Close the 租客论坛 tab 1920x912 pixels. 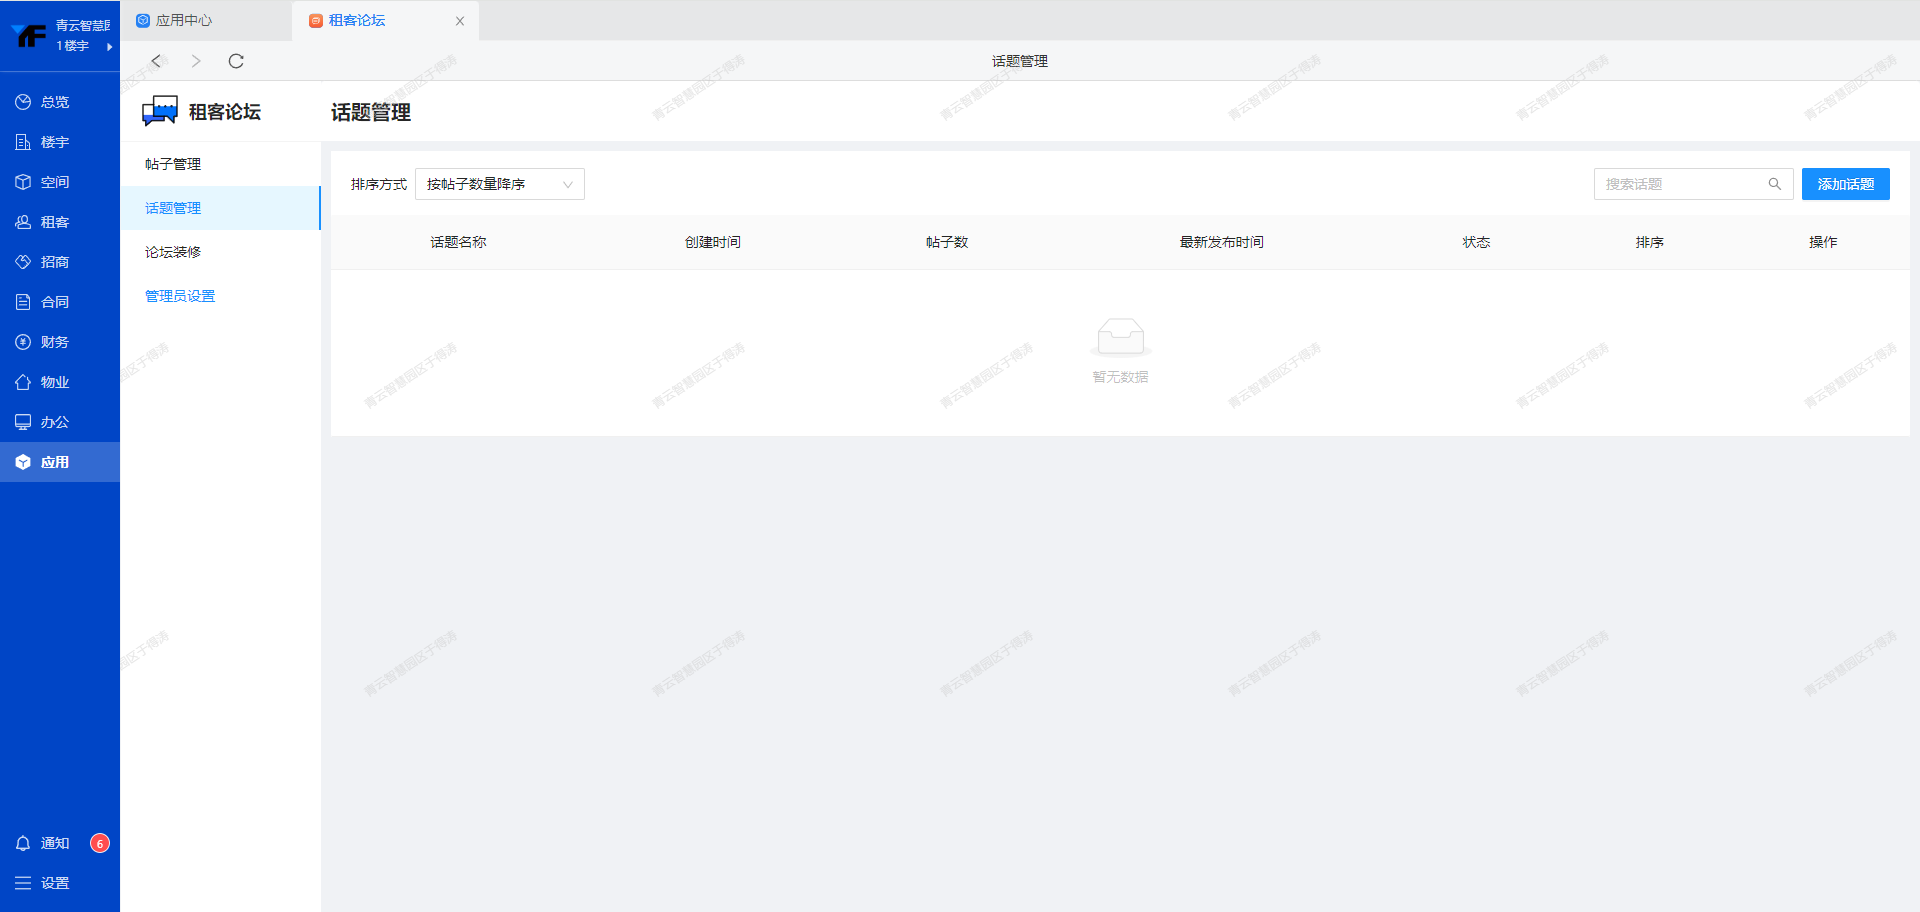(x=460, y=21)
